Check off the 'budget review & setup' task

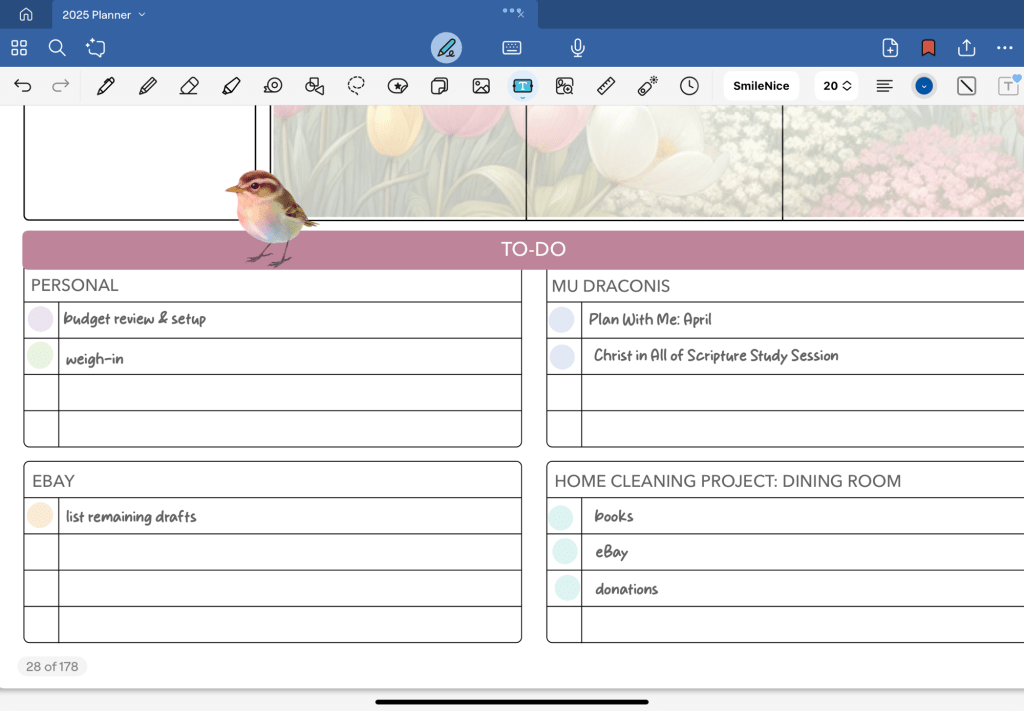(40, 320)
